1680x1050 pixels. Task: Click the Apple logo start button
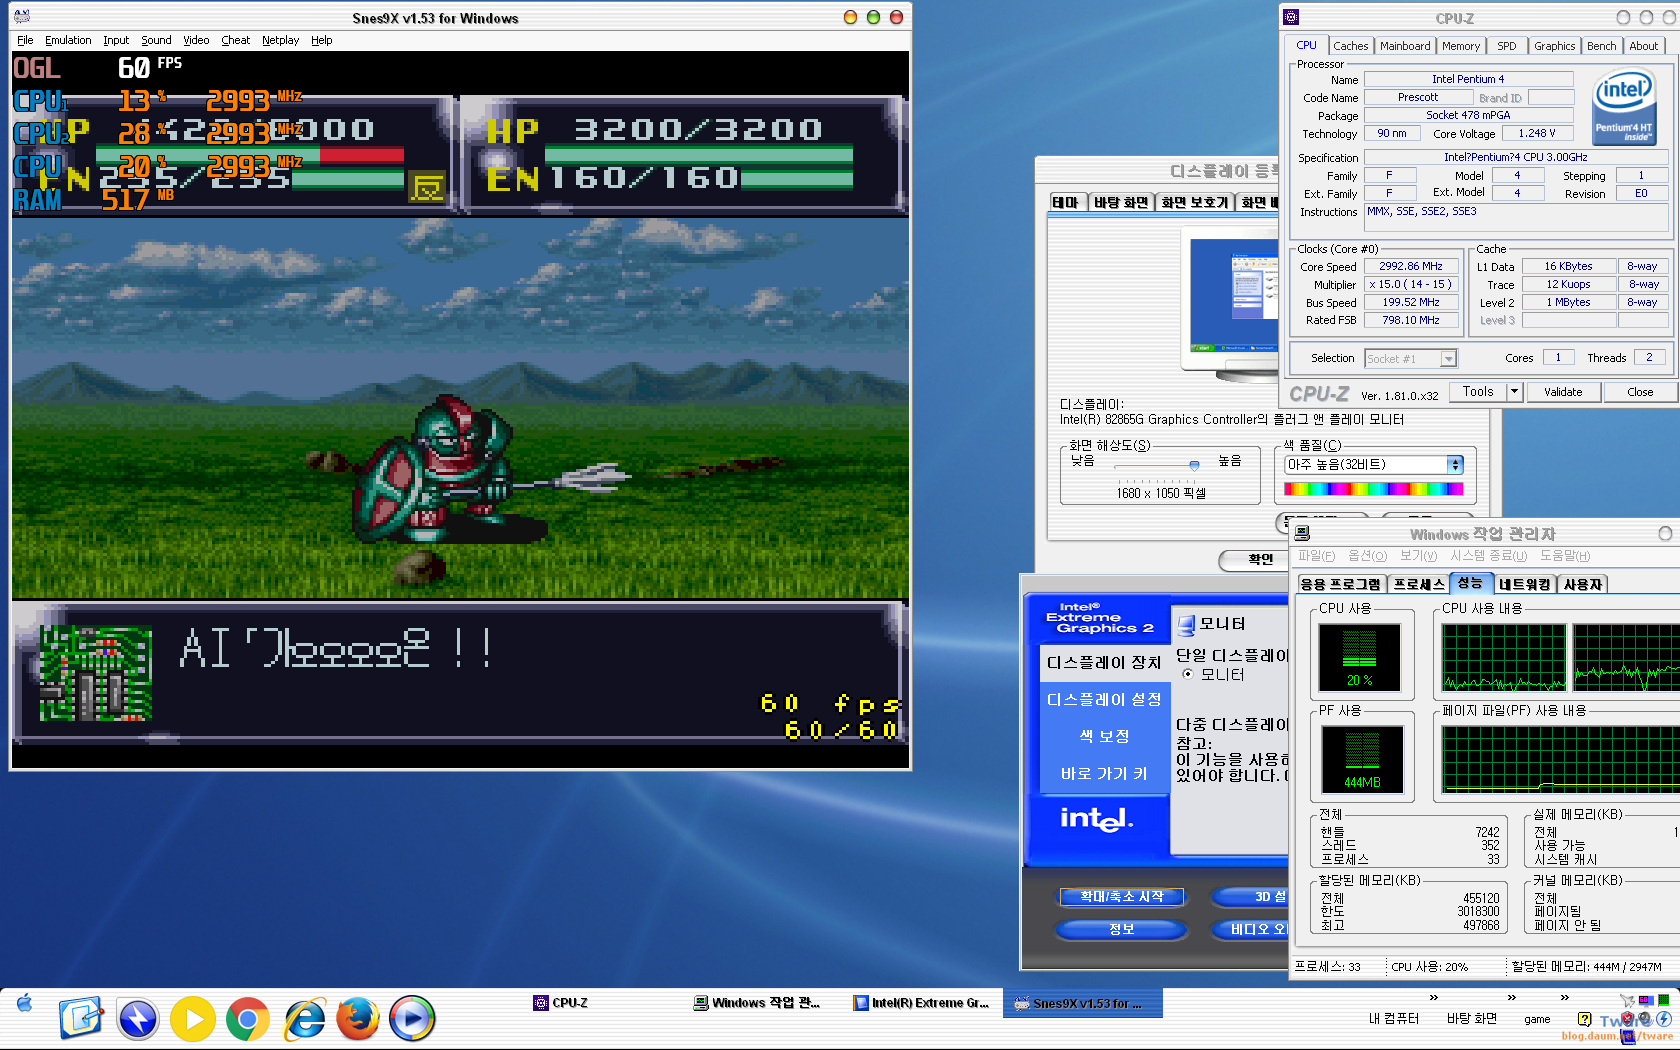click(x=24, y=1003)
